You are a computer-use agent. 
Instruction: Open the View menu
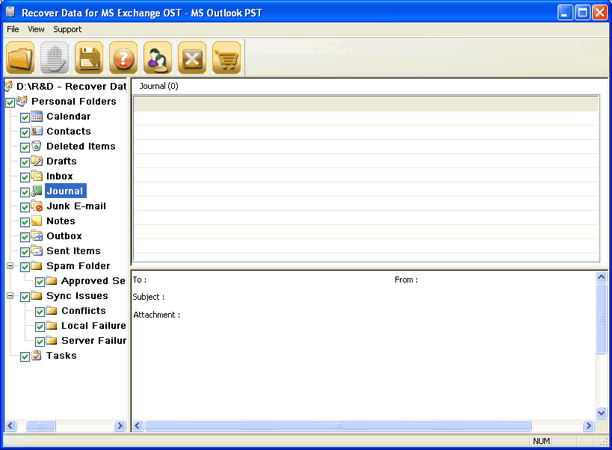(x=36, y=29)
